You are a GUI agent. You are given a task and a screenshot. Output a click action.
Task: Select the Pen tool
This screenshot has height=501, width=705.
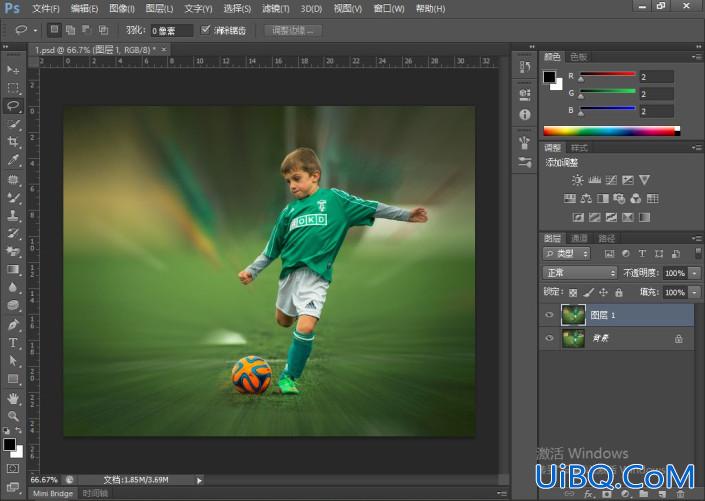(x=13, y=325)
